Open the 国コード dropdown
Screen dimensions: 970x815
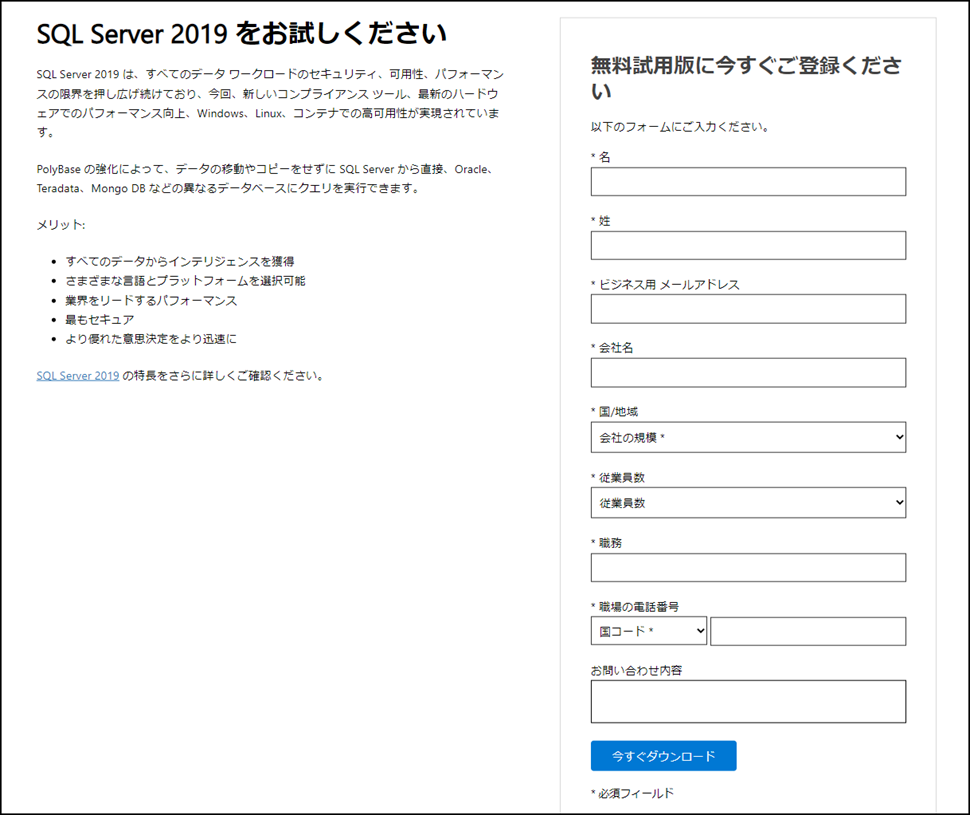point(648,631)
